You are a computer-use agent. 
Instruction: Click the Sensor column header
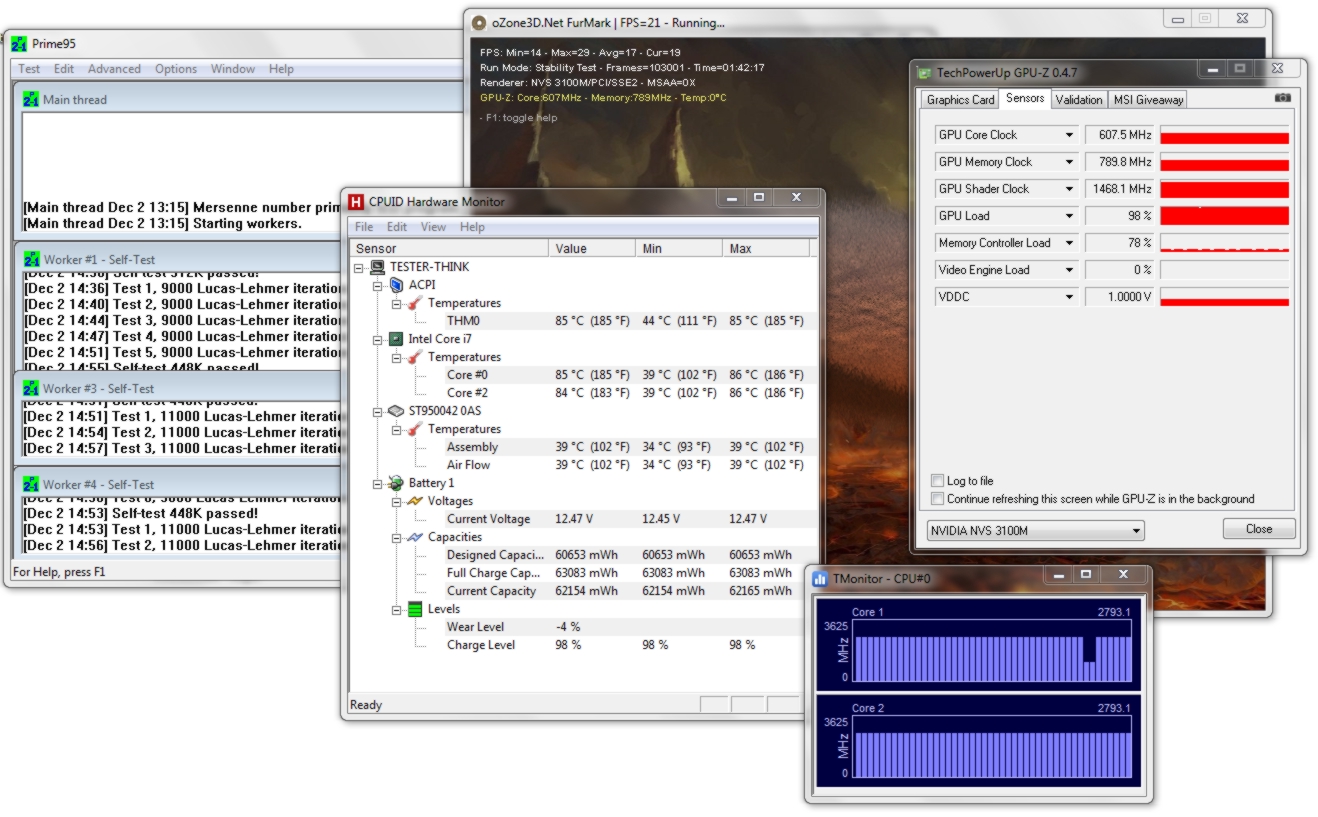[449, 248]
